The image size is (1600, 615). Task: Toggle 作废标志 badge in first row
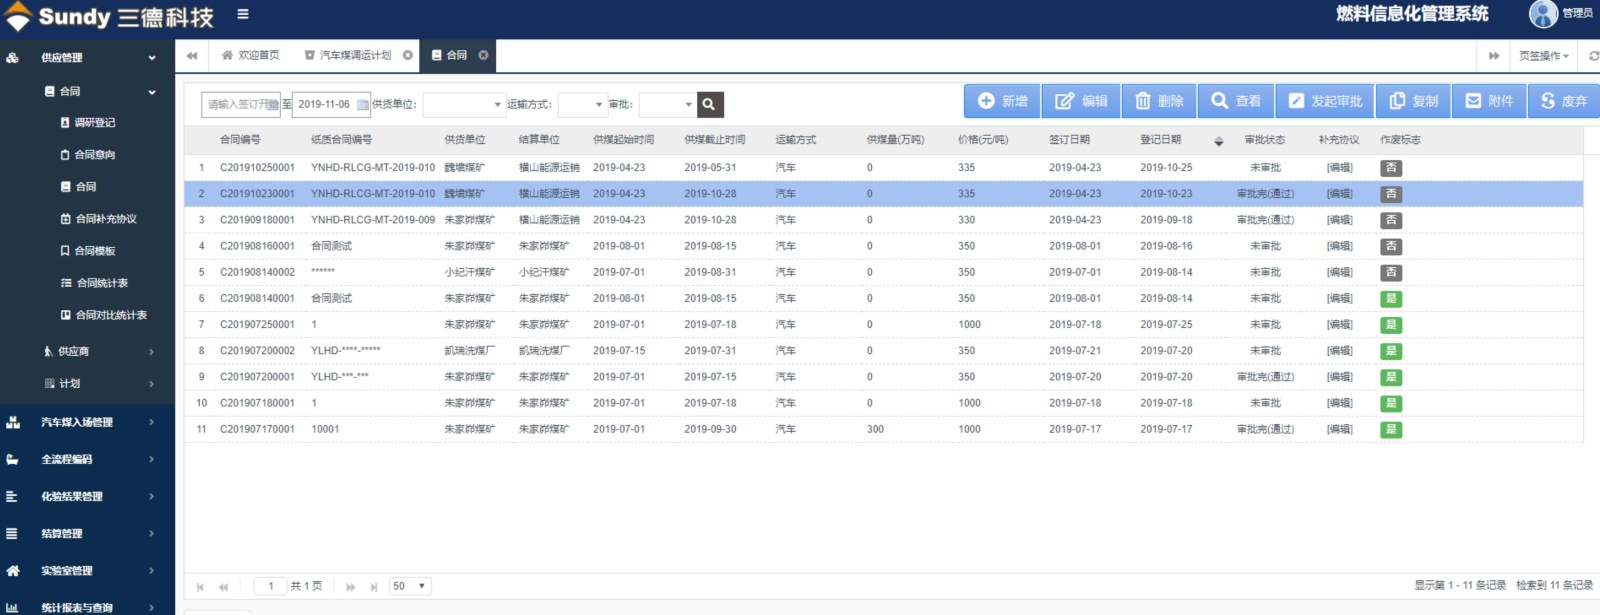1391,168
